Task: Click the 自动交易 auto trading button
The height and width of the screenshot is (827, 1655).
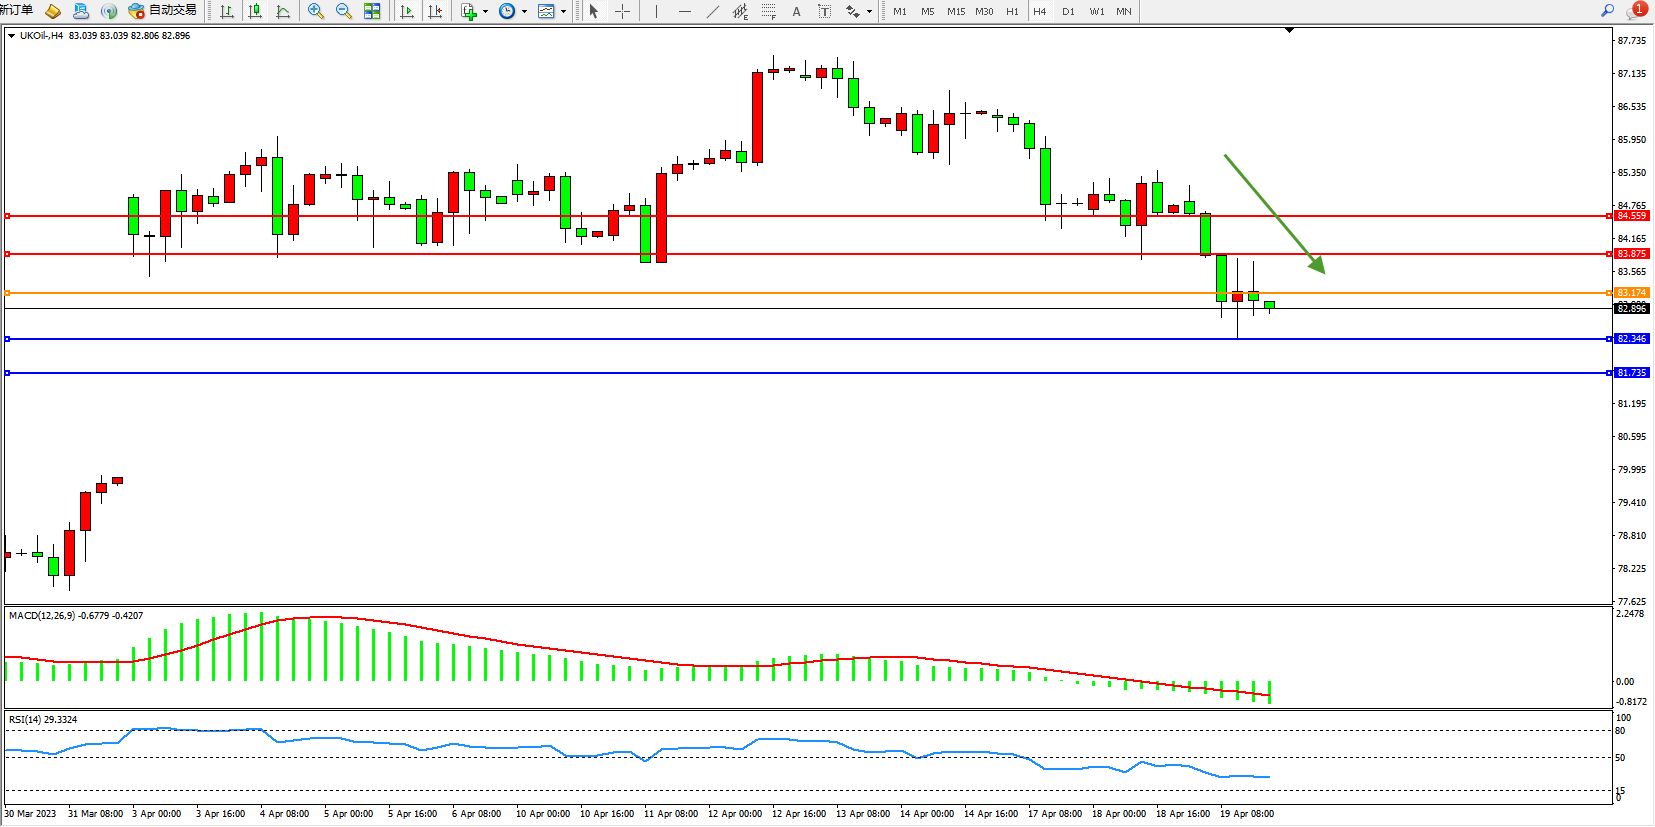Action: point(163,11)
